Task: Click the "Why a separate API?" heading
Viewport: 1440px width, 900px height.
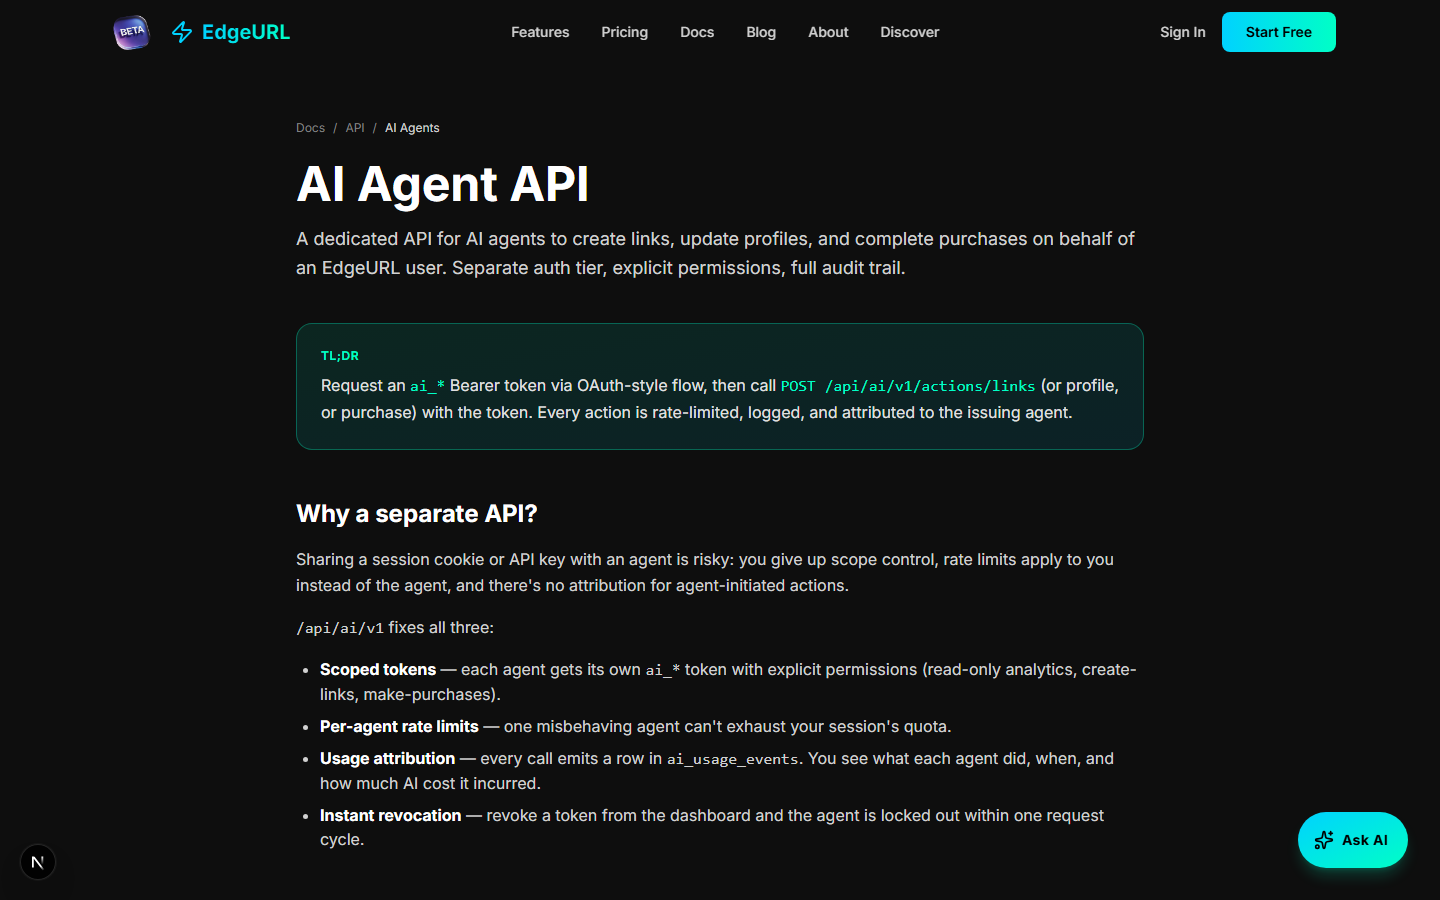Action: pyautogui.click(x=417, y=514)
